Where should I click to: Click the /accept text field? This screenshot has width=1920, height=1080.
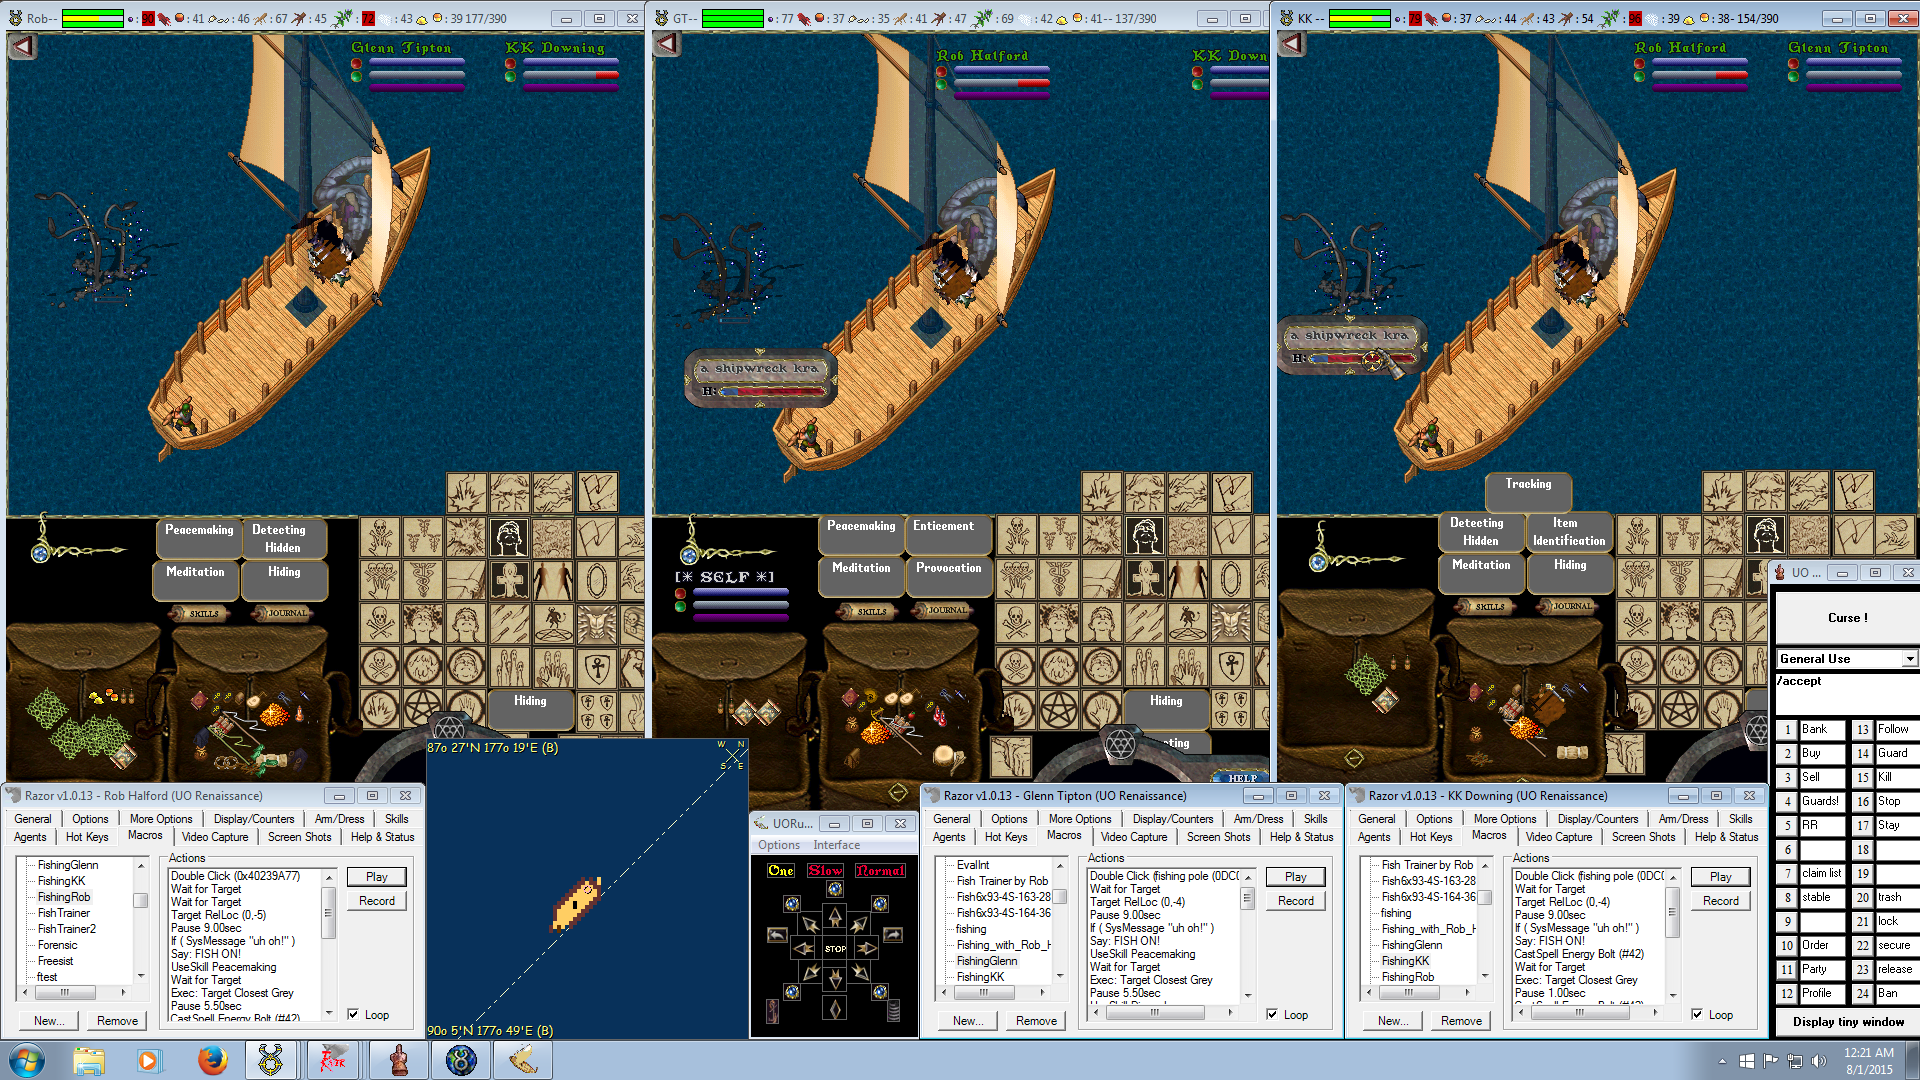(1847, 692)
